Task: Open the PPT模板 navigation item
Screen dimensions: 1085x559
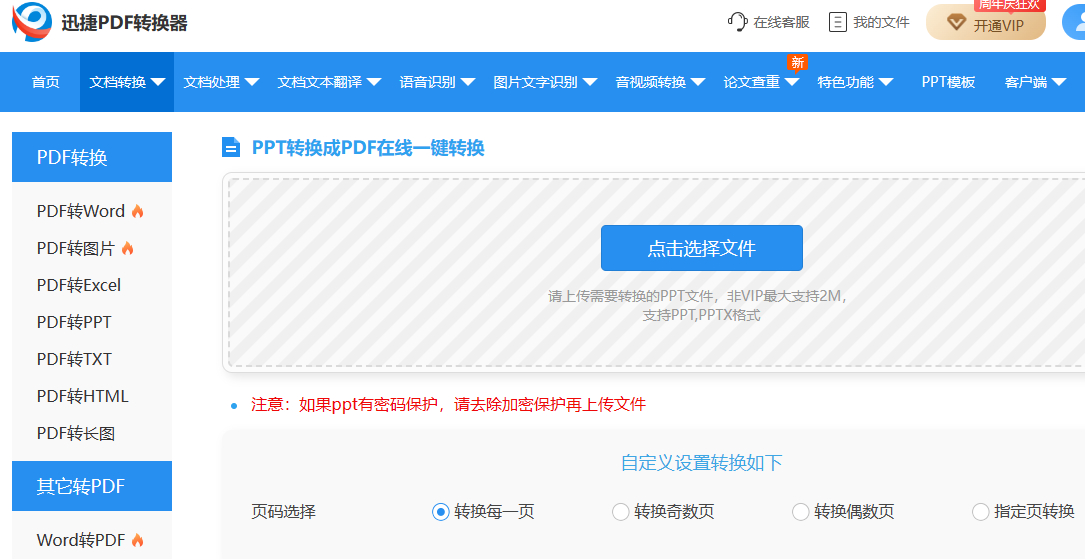Action: 948,82
